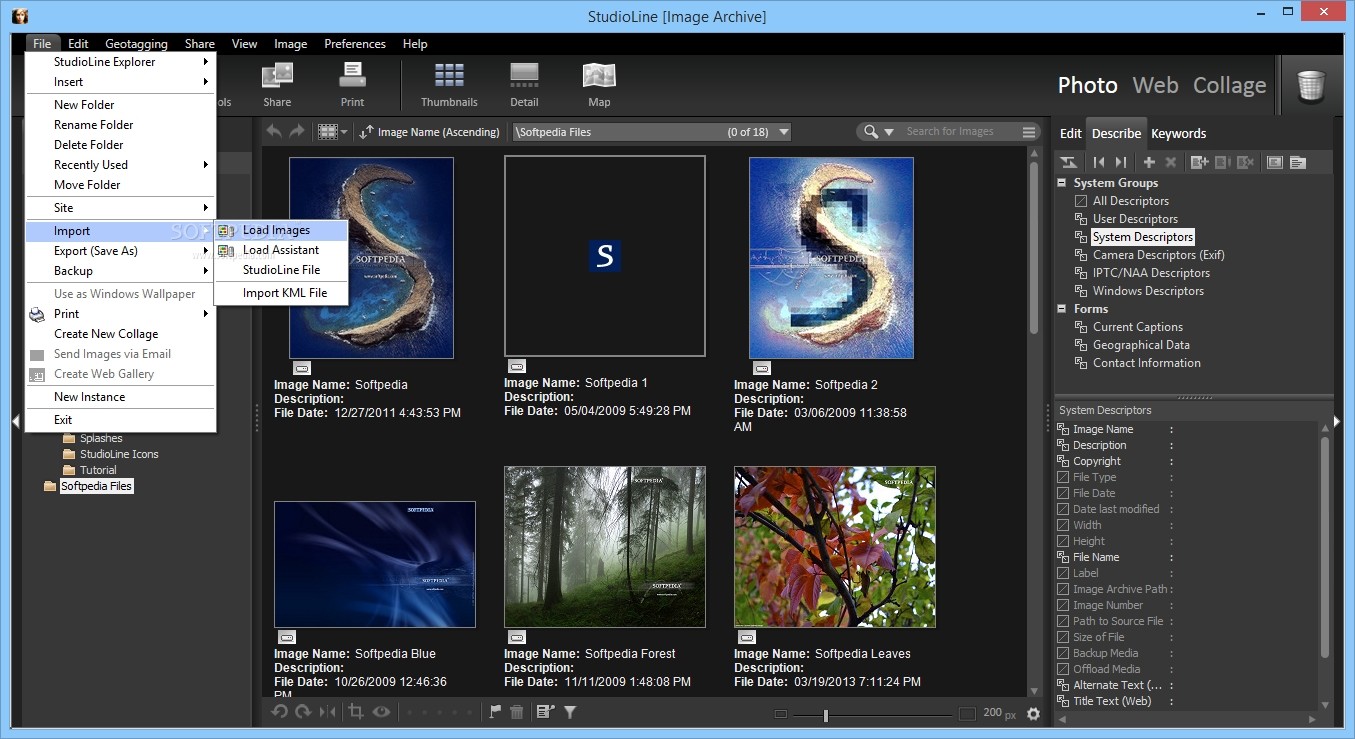Toggle the Label descriptor box

[1063, 573]
